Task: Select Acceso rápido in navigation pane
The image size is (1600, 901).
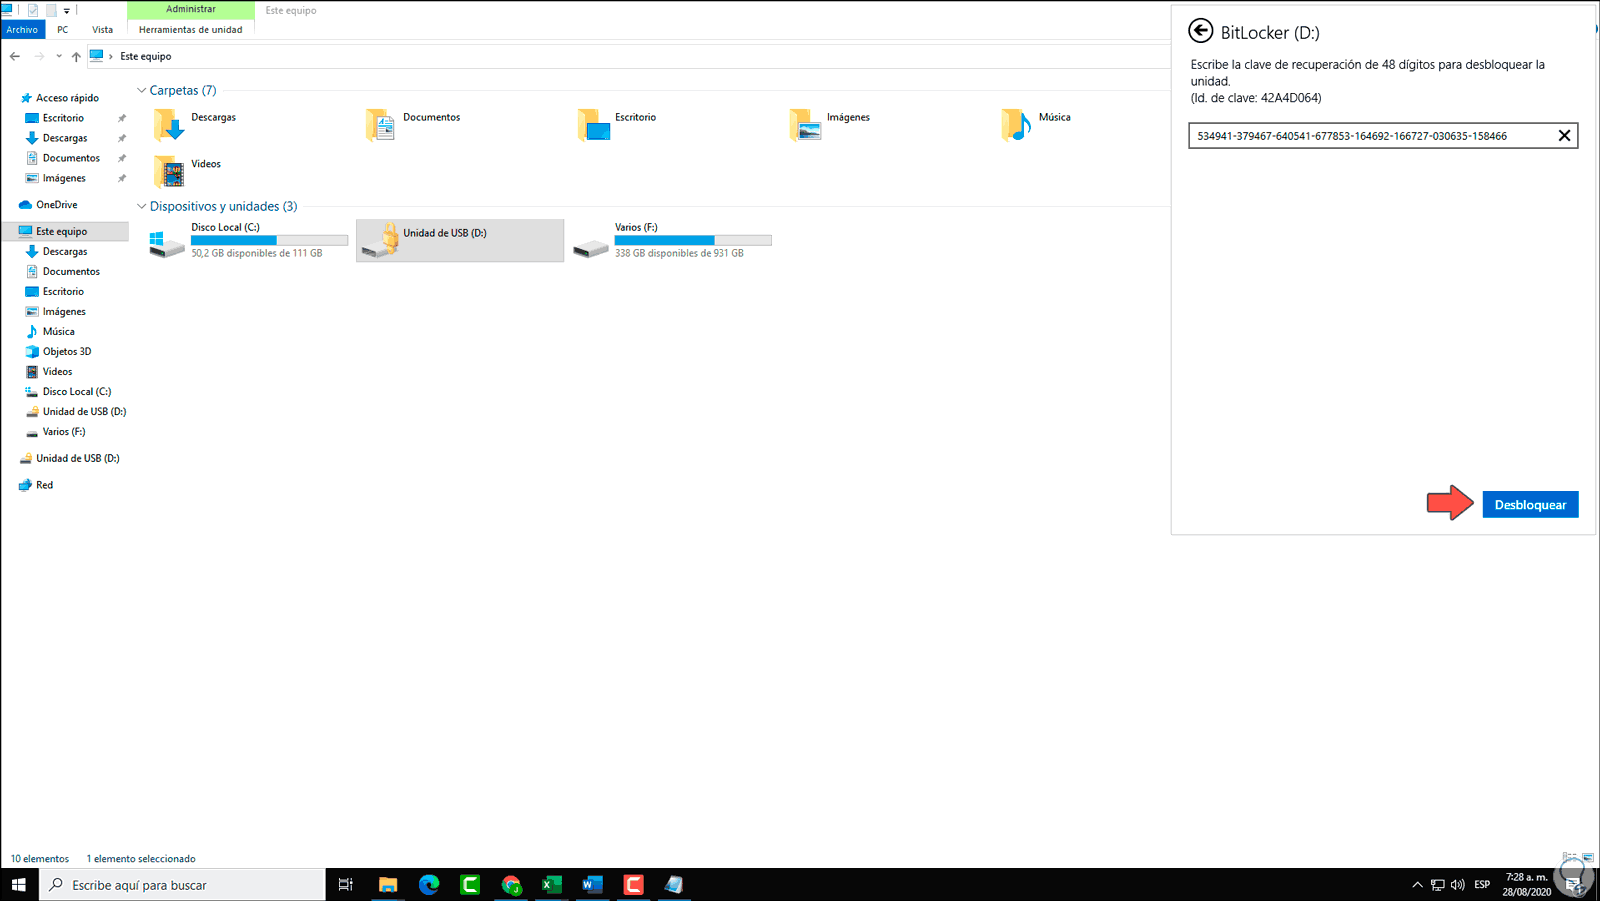Action: [67, 98]
